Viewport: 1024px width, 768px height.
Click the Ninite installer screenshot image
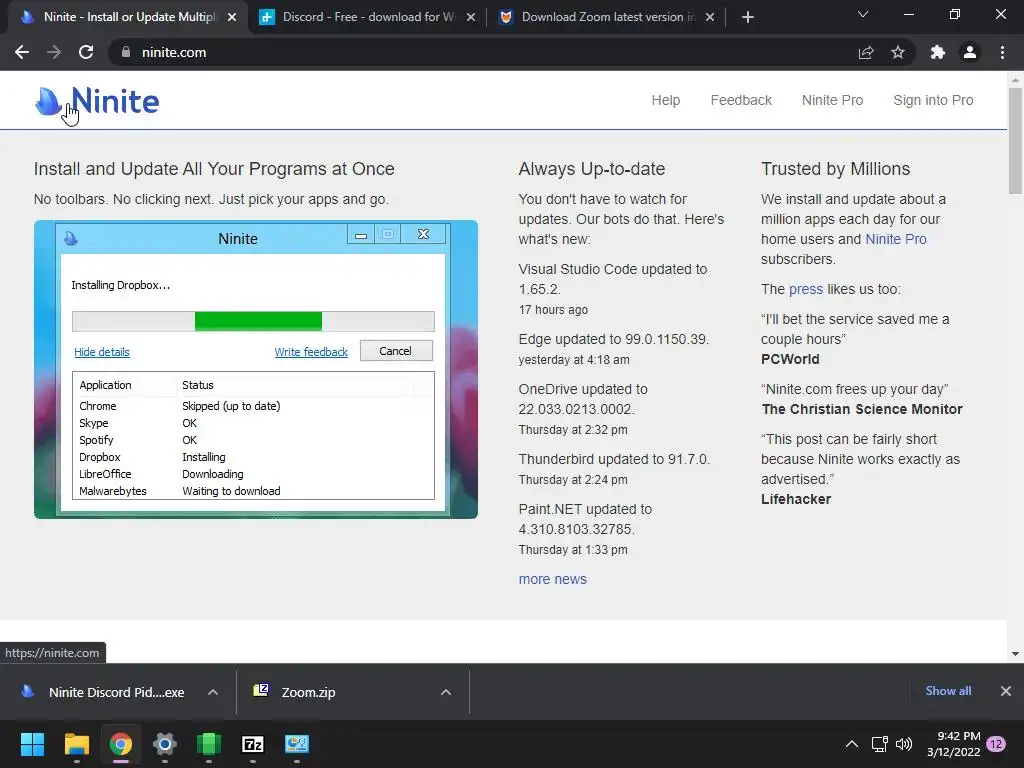click(x=255, y=370)
